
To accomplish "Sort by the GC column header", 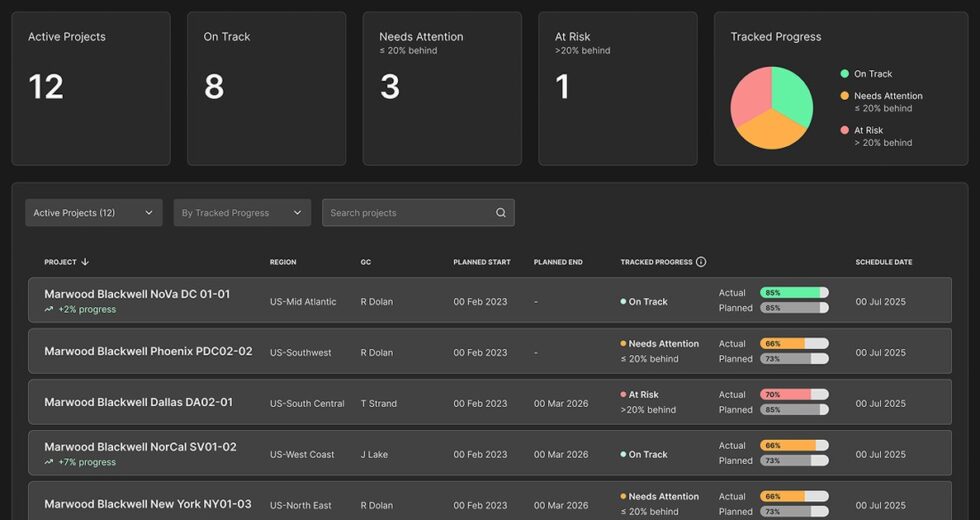I will tap(366, 262).
